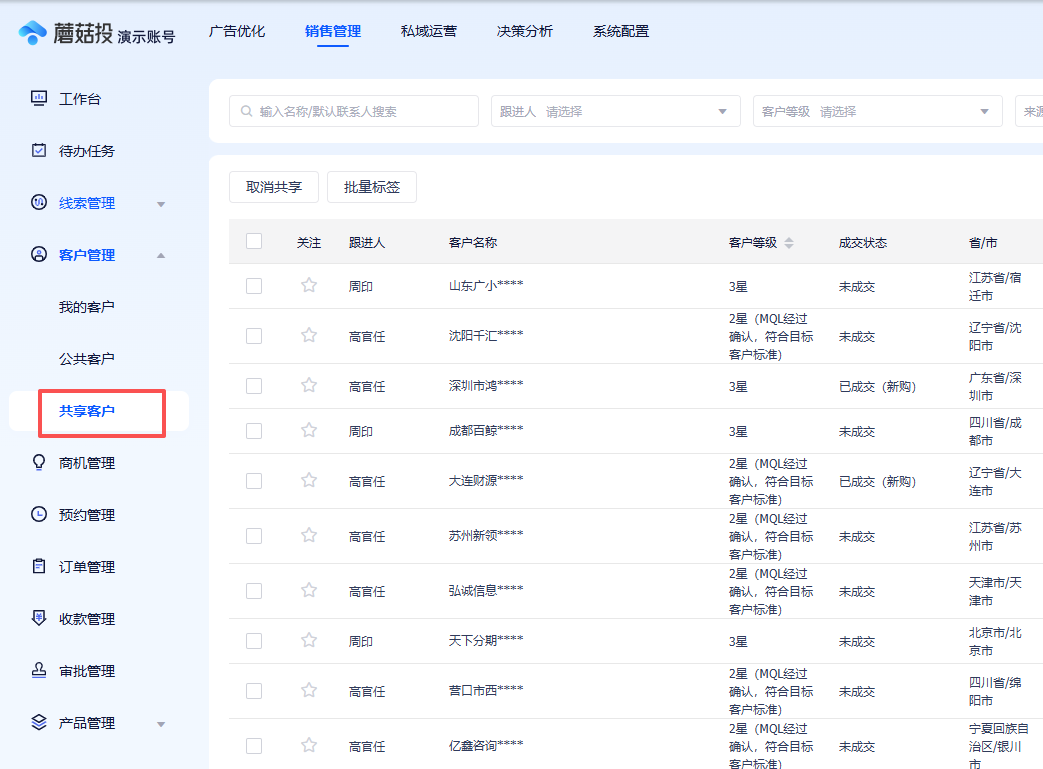The height and width of the screenshot is (769, 1043).
Task: Click the customer name search input field
Action: (x=353, y=110)
